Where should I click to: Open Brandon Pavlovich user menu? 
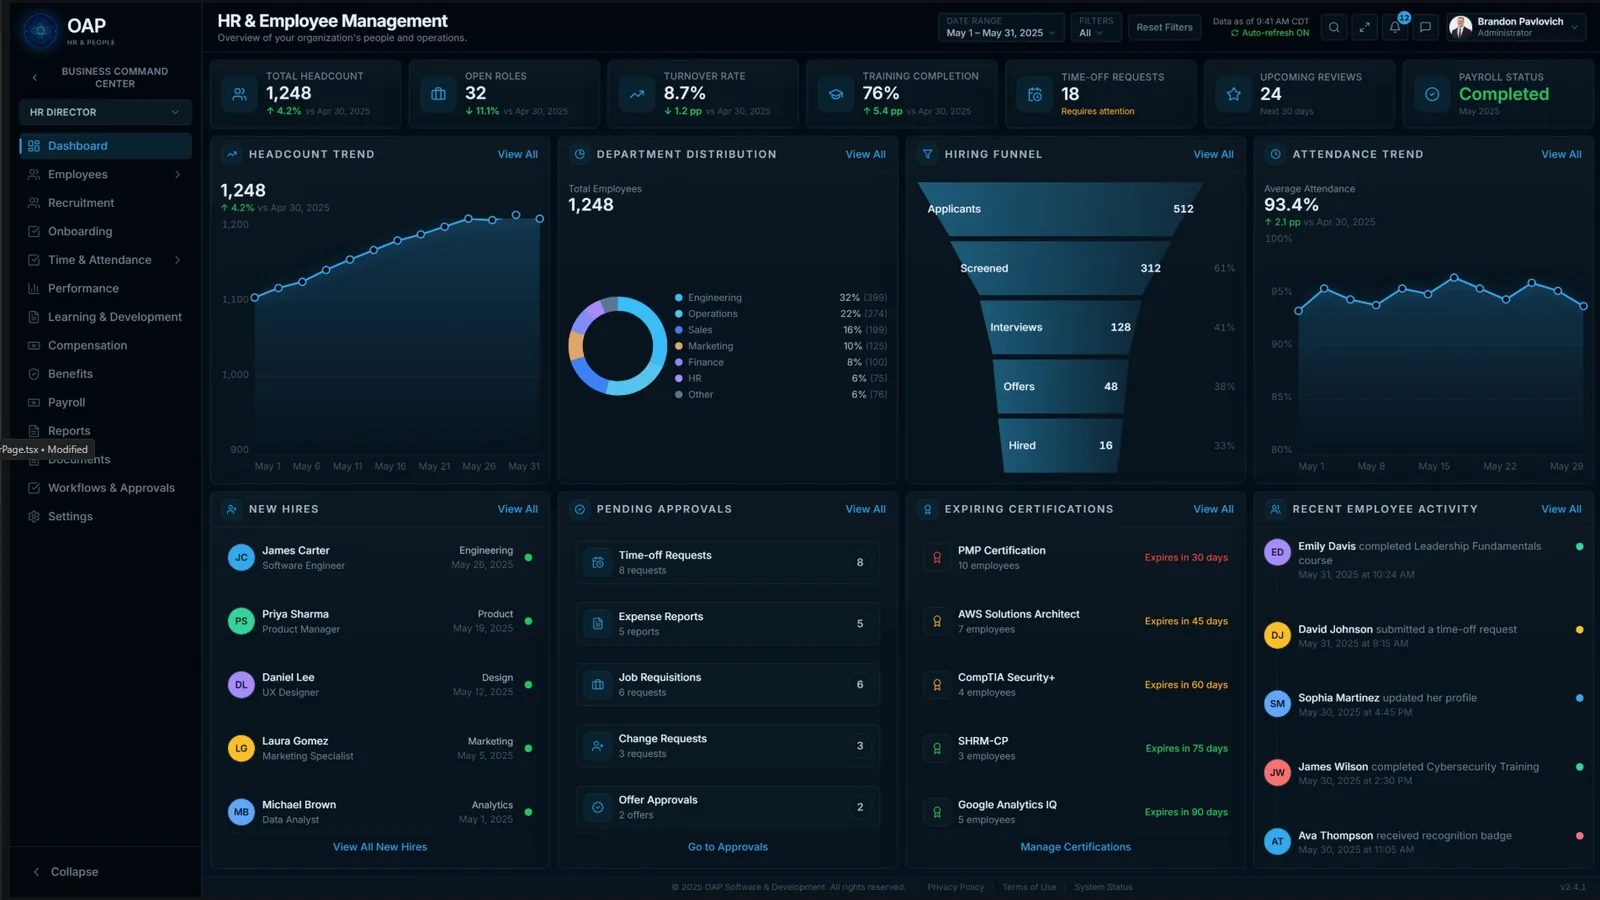[1516, 28]
